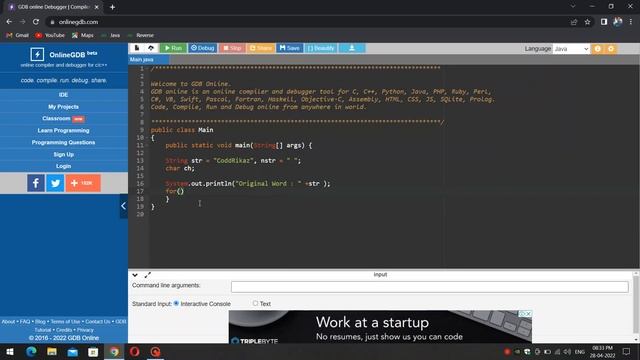Download the code using the download icon
640x360 pixels.
coord(352,48)
